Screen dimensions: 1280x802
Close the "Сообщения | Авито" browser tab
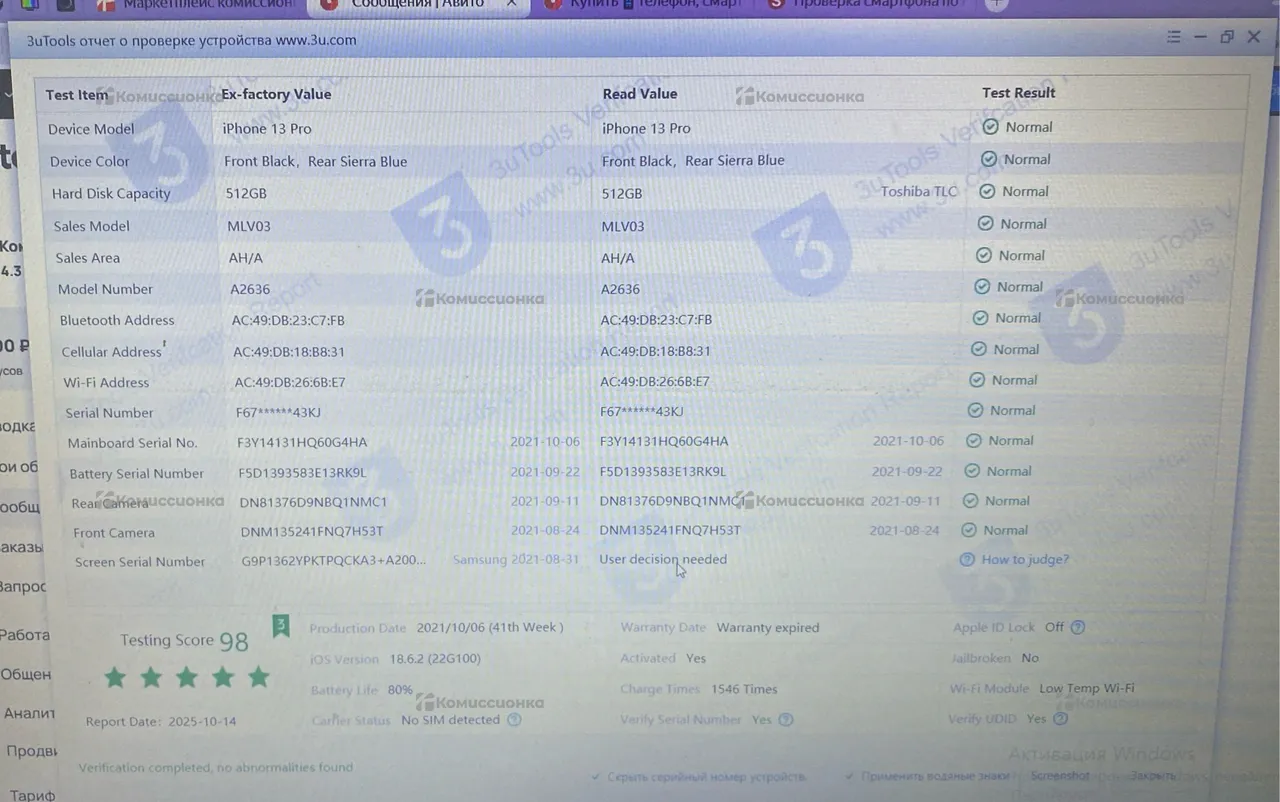[x=512, y=4]
